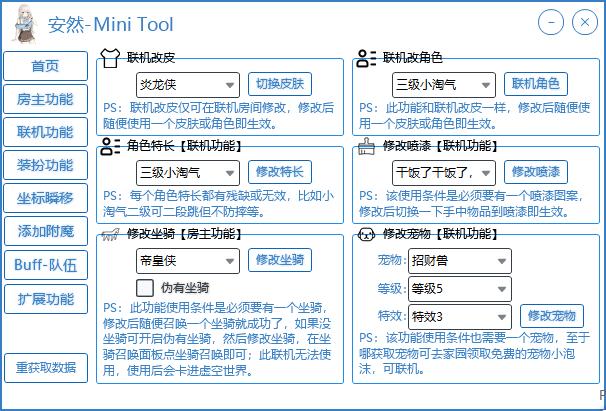This screenshot has height=411, width=606.
Task: Click the 修改宠物【联机功能】 heading
Action: [441, 234]
